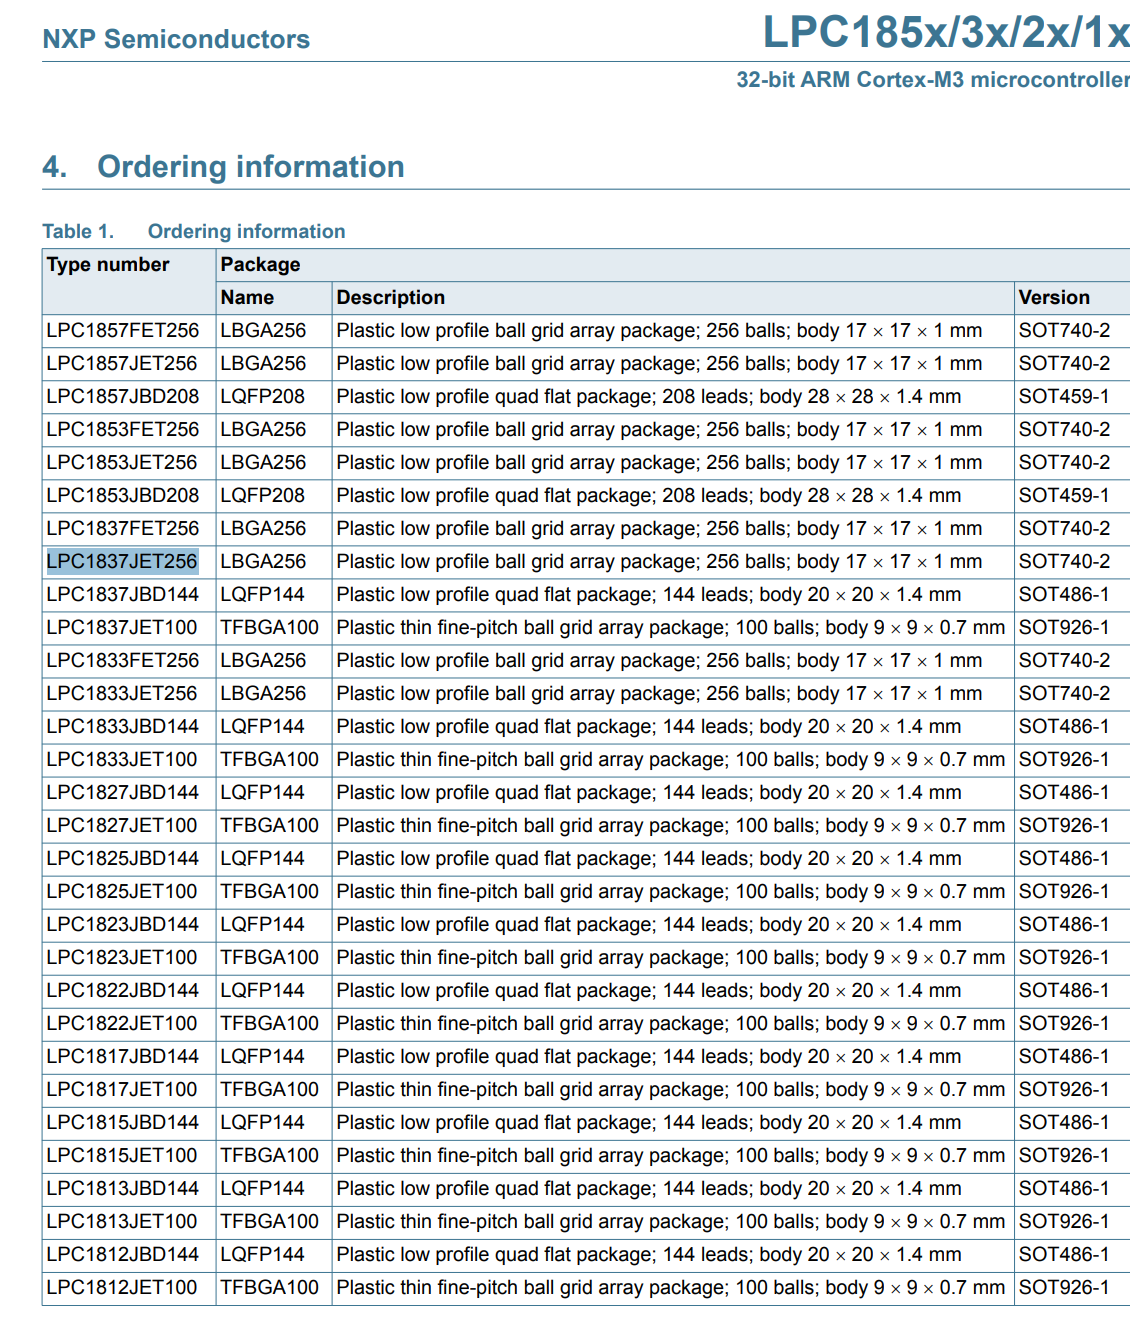
Task: Select the LPC1822JBD144 type number
Action: point(122,990)
